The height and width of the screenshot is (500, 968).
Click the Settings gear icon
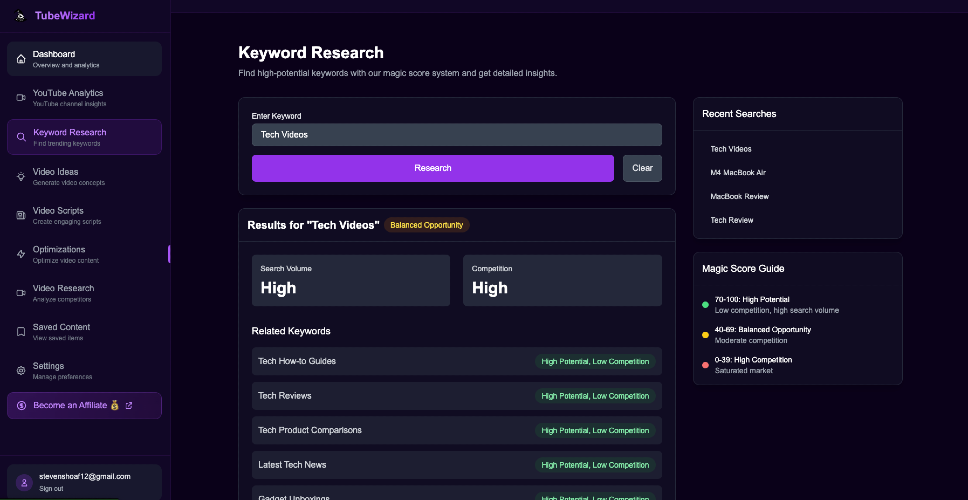21,370
